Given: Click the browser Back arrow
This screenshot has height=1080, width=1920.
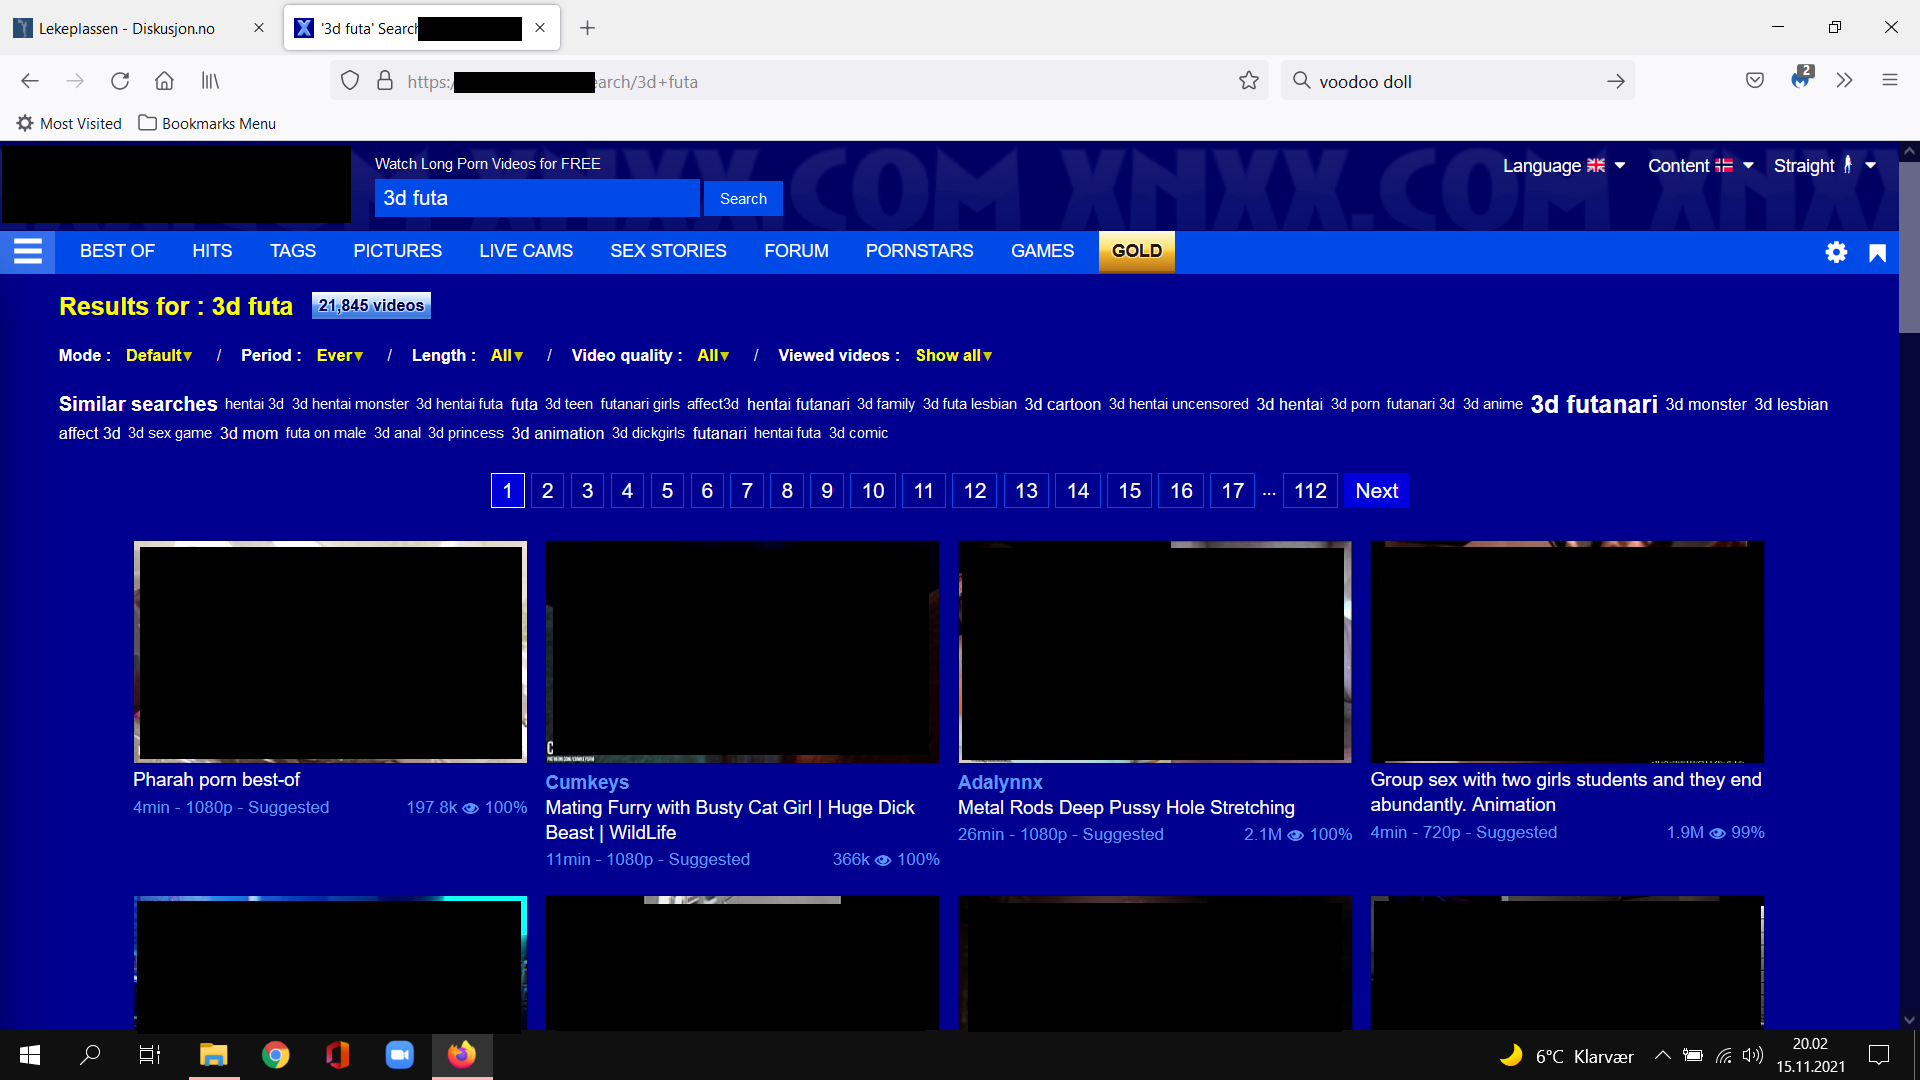Looking at the screenshot, I should 30,81.
